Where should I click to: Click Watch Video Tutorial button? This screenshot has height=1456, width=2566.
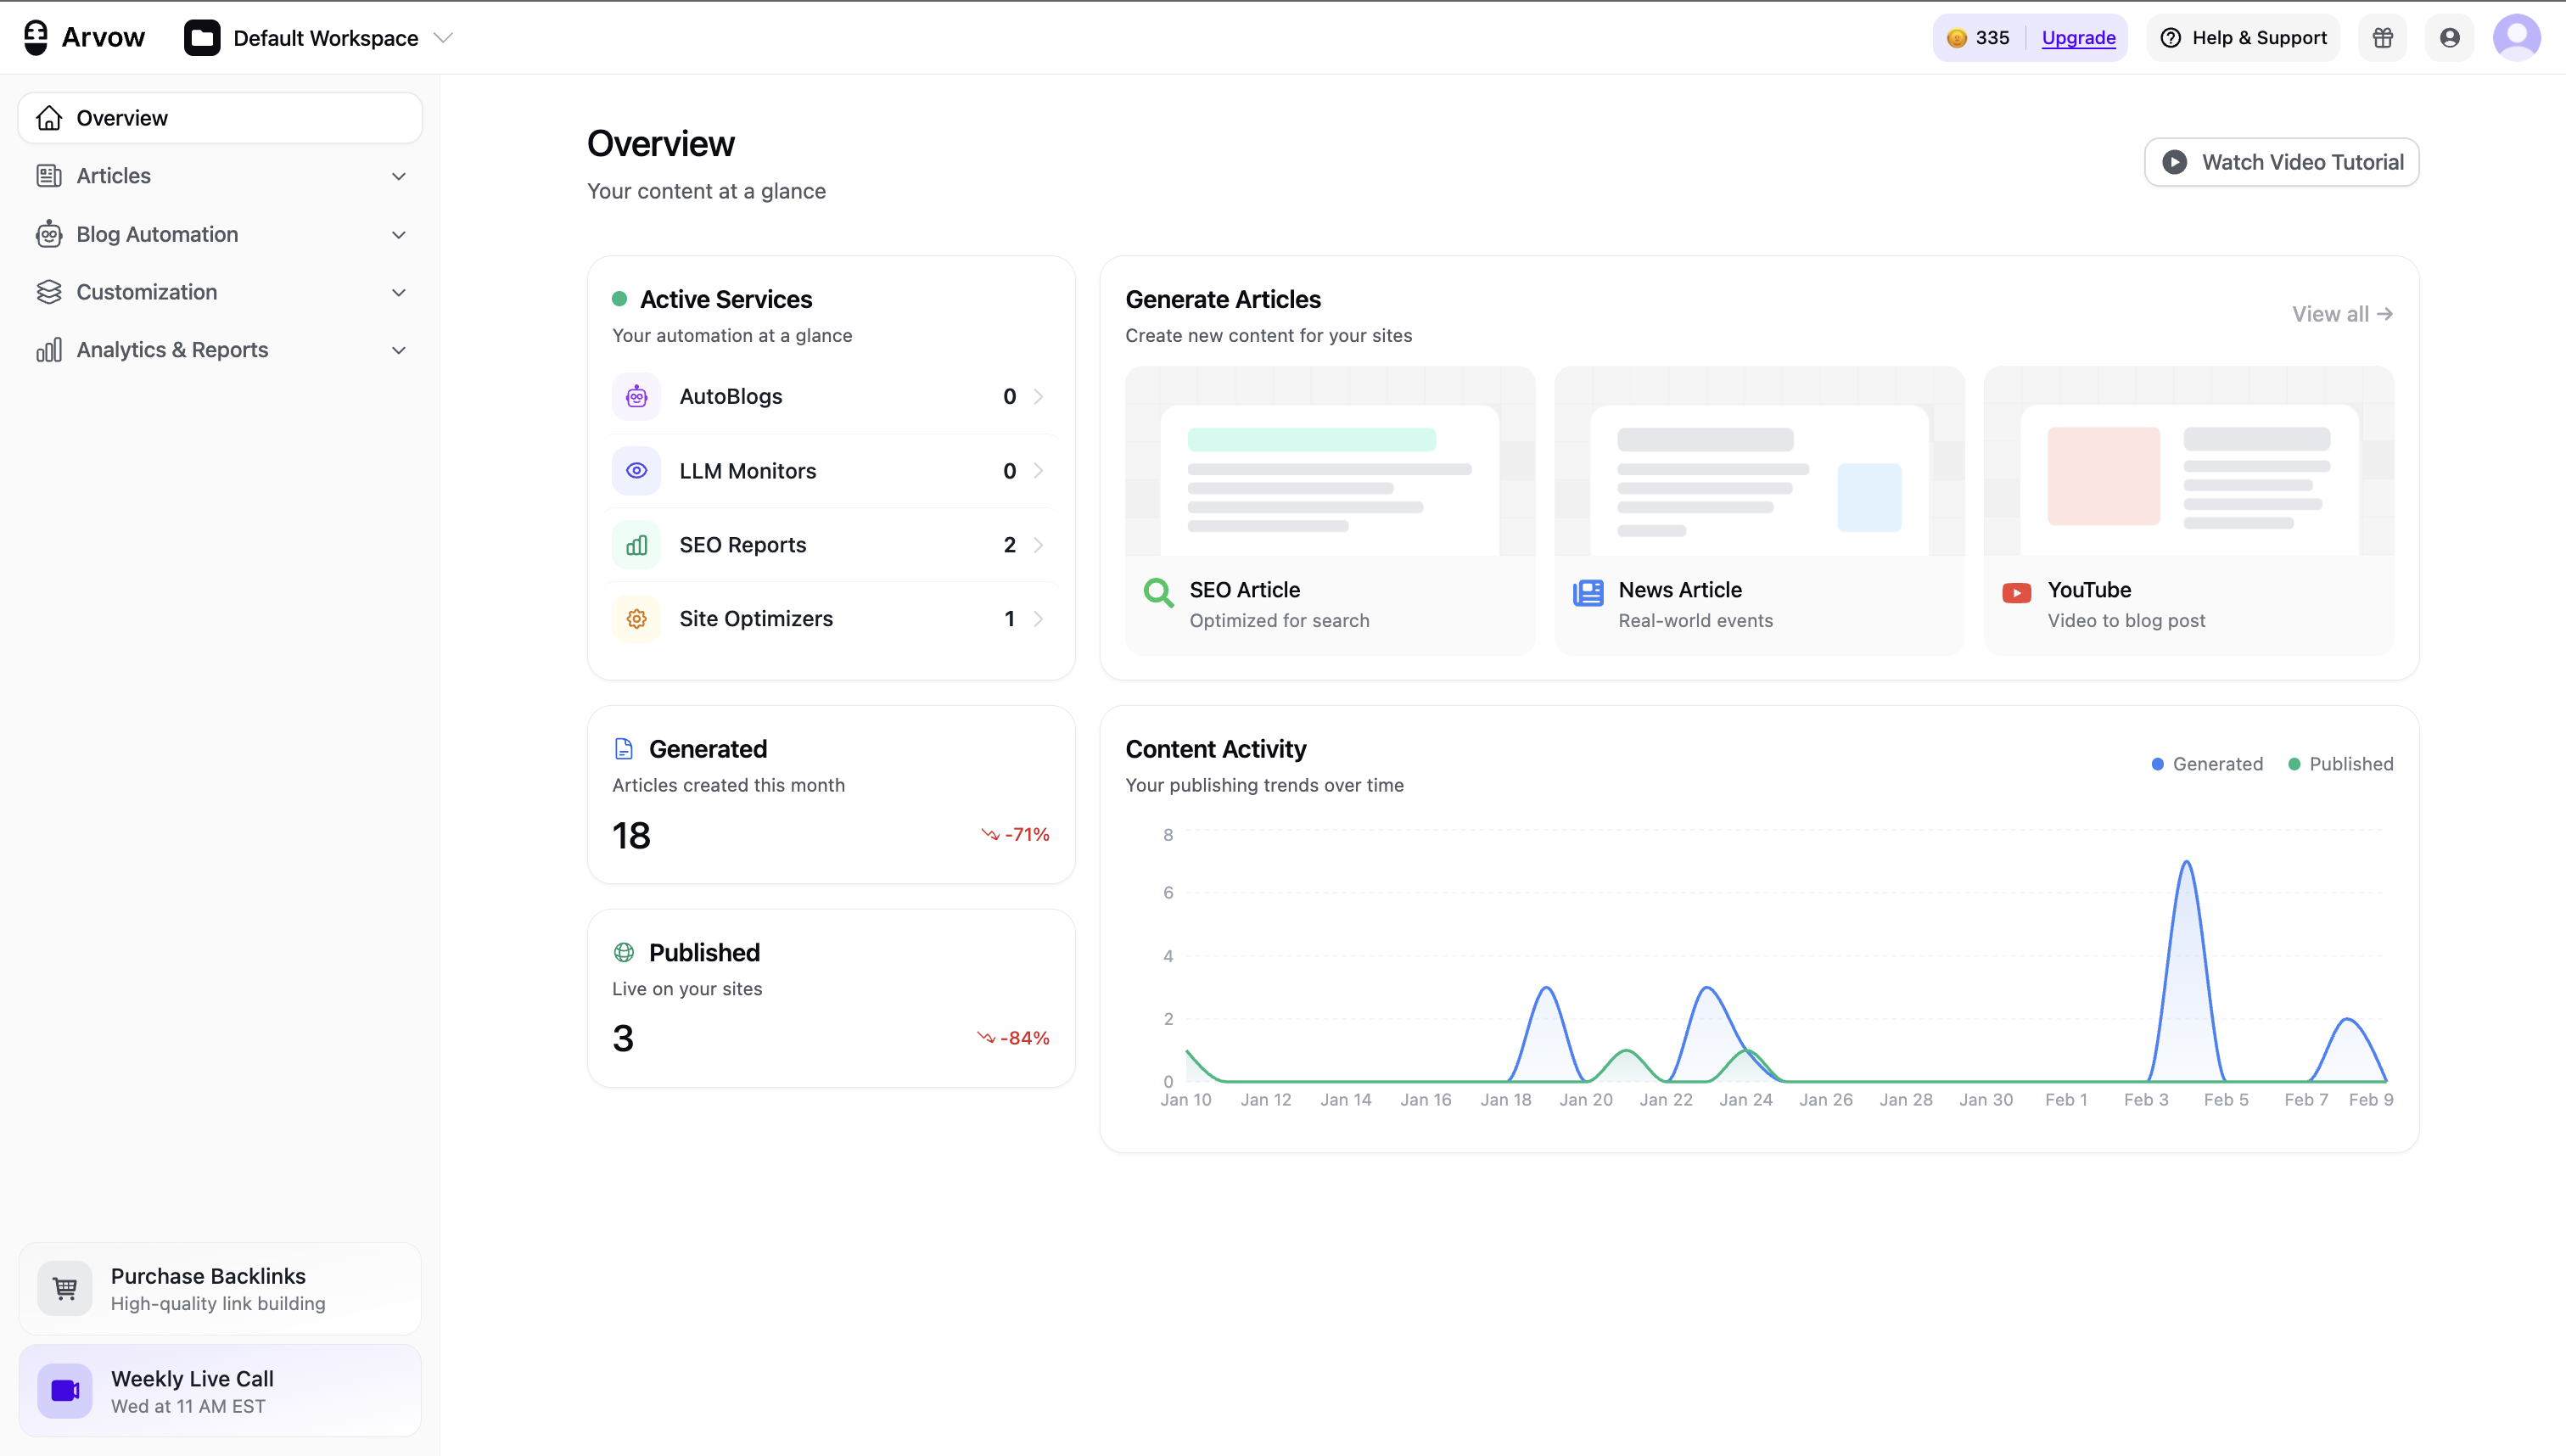pyautogui.click(x=2281, y=161)
